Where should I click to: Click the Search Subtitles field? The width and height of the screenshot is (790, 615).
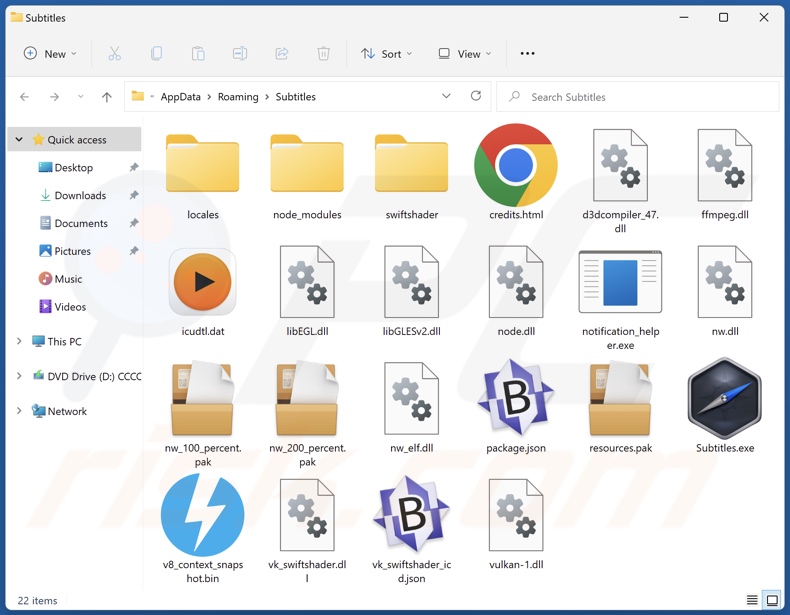coord(637,97)
